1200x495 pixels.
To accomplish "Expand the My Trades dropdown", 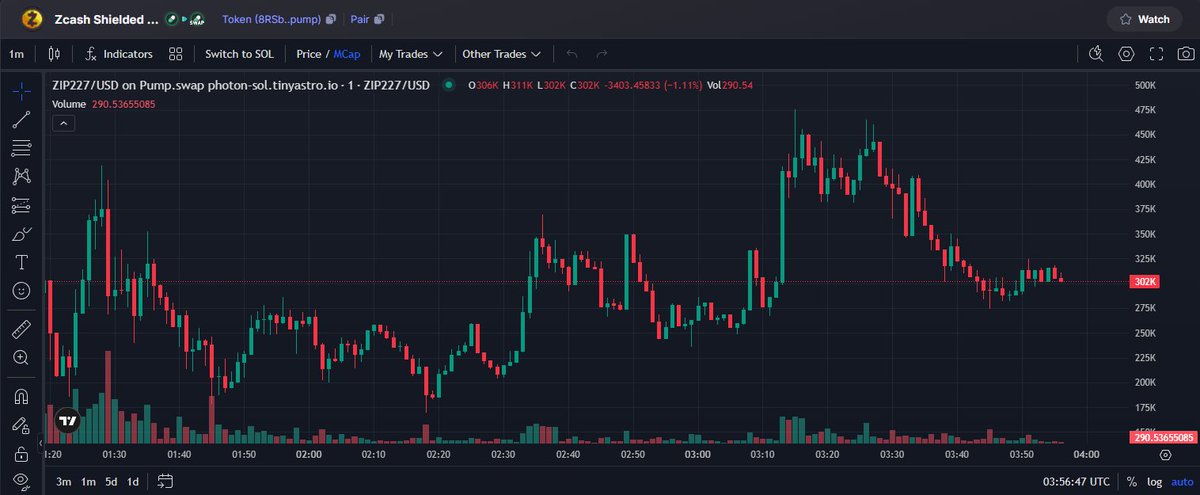I will (x=412, y=54).
